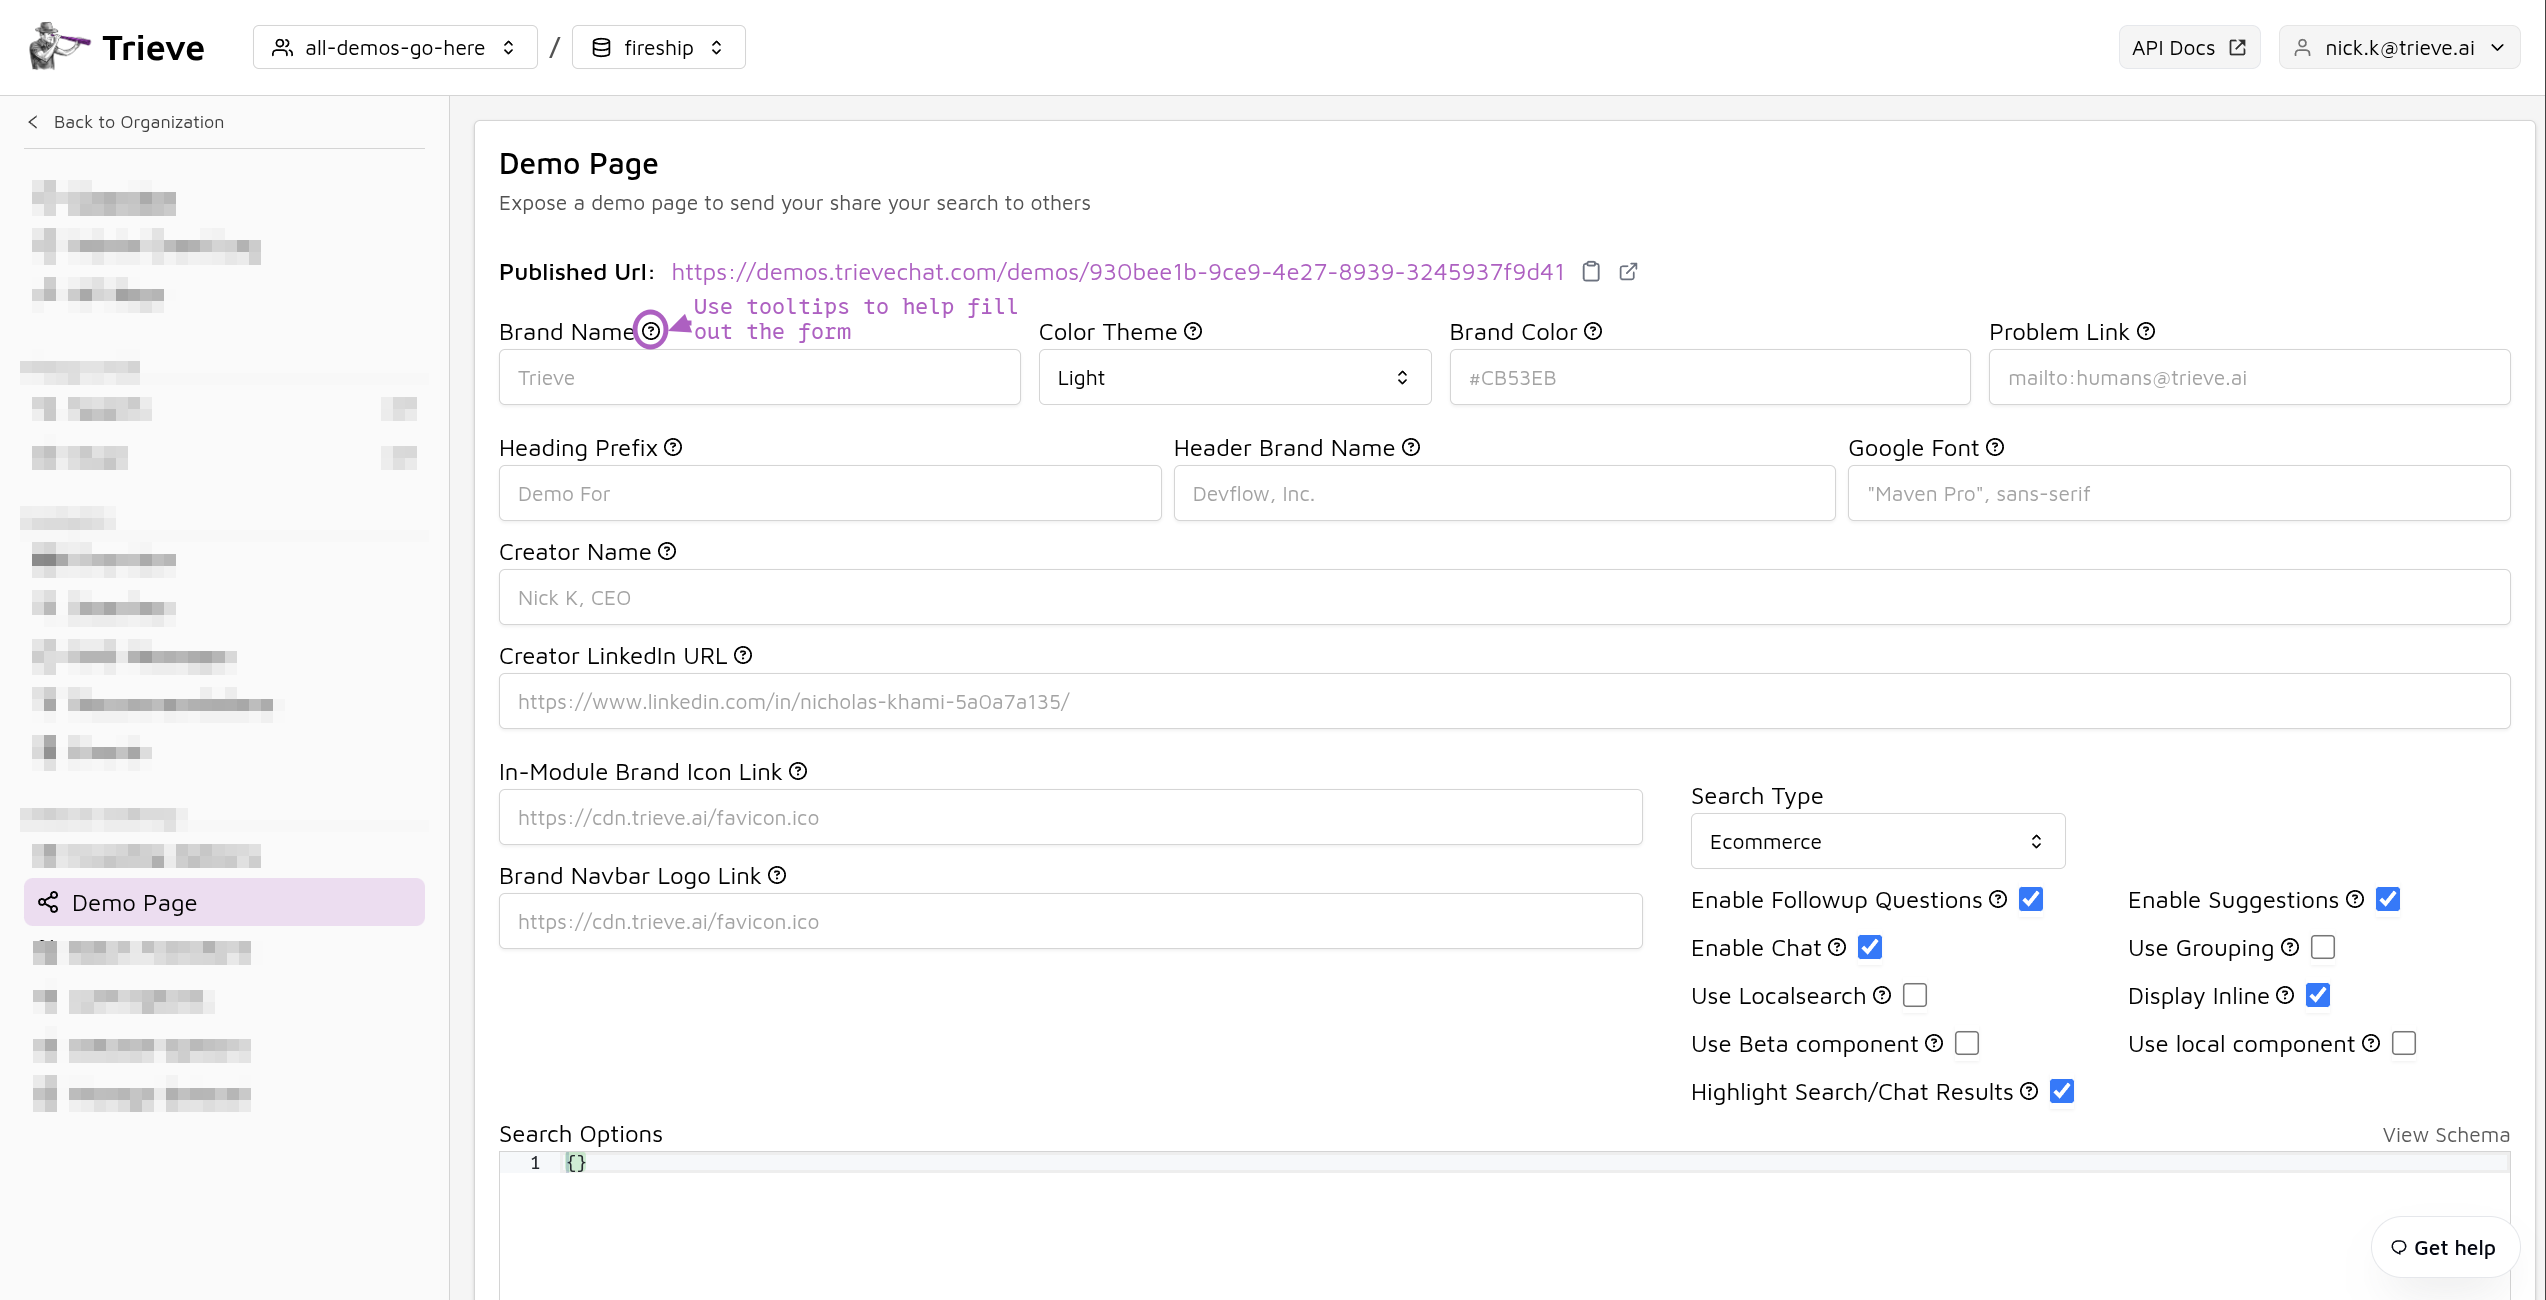Focus the Header Brand Name input field
The width and height of the screenshot is (2546, 1300).
click(x=1505, y=493)
